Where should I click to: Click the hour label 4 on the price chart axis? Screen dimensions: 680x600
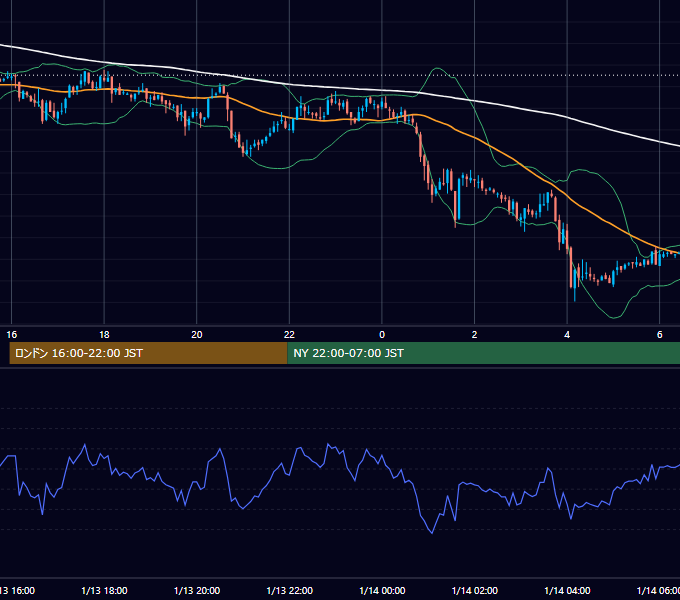567,335
